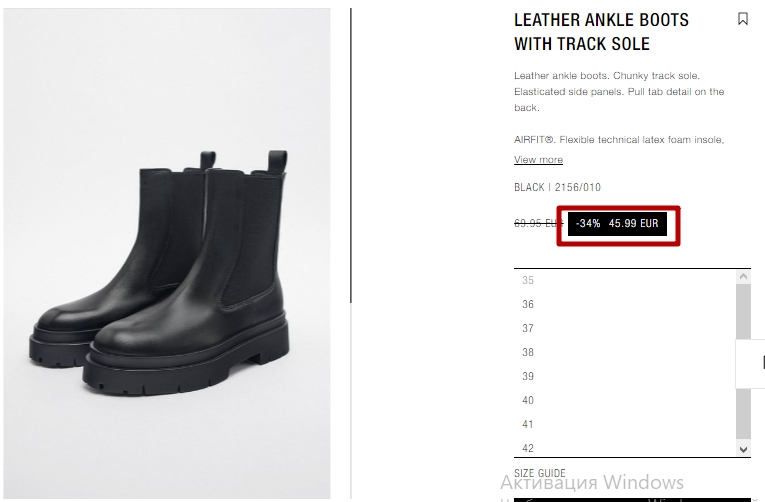Choose size 38 from list
This screenshot has height=502, width=765.
tap(528, 352)
